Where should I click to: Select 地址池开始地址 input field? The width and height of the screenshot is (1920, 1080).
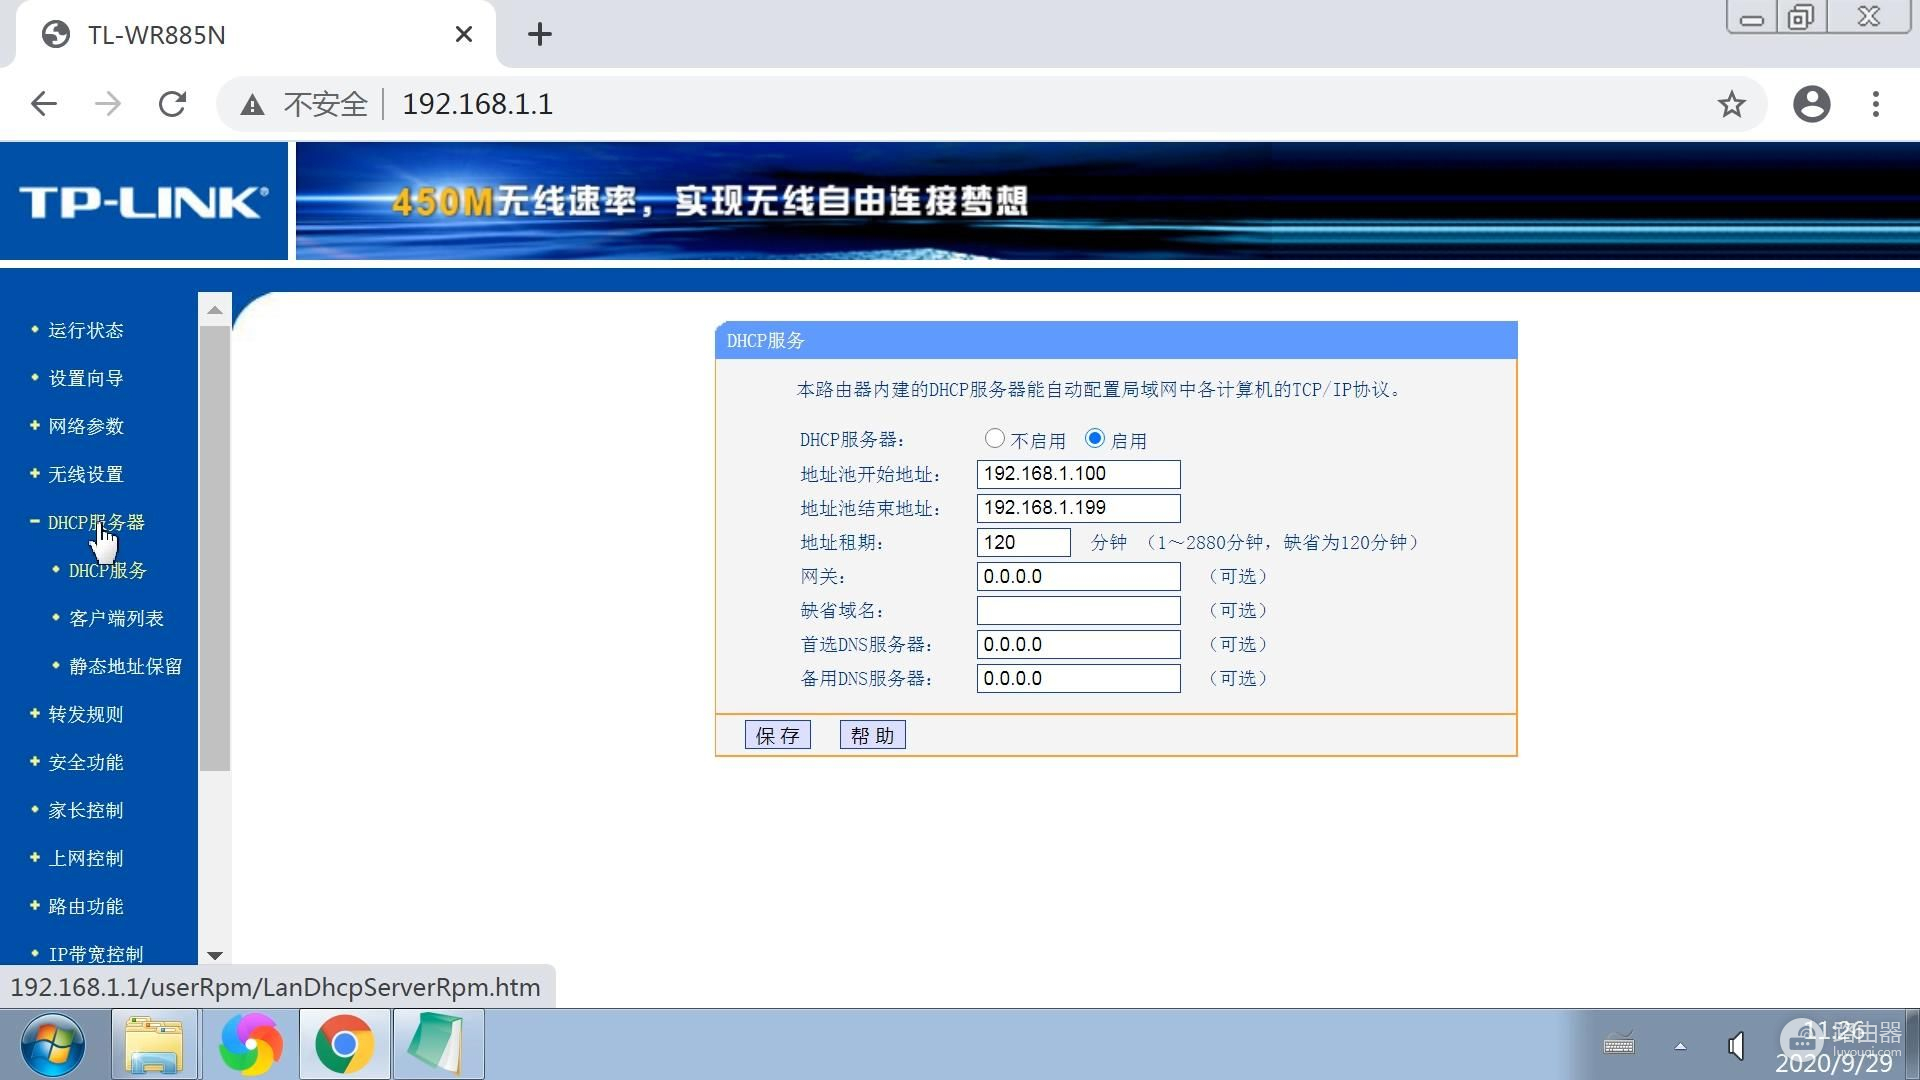pos(1076,472)
